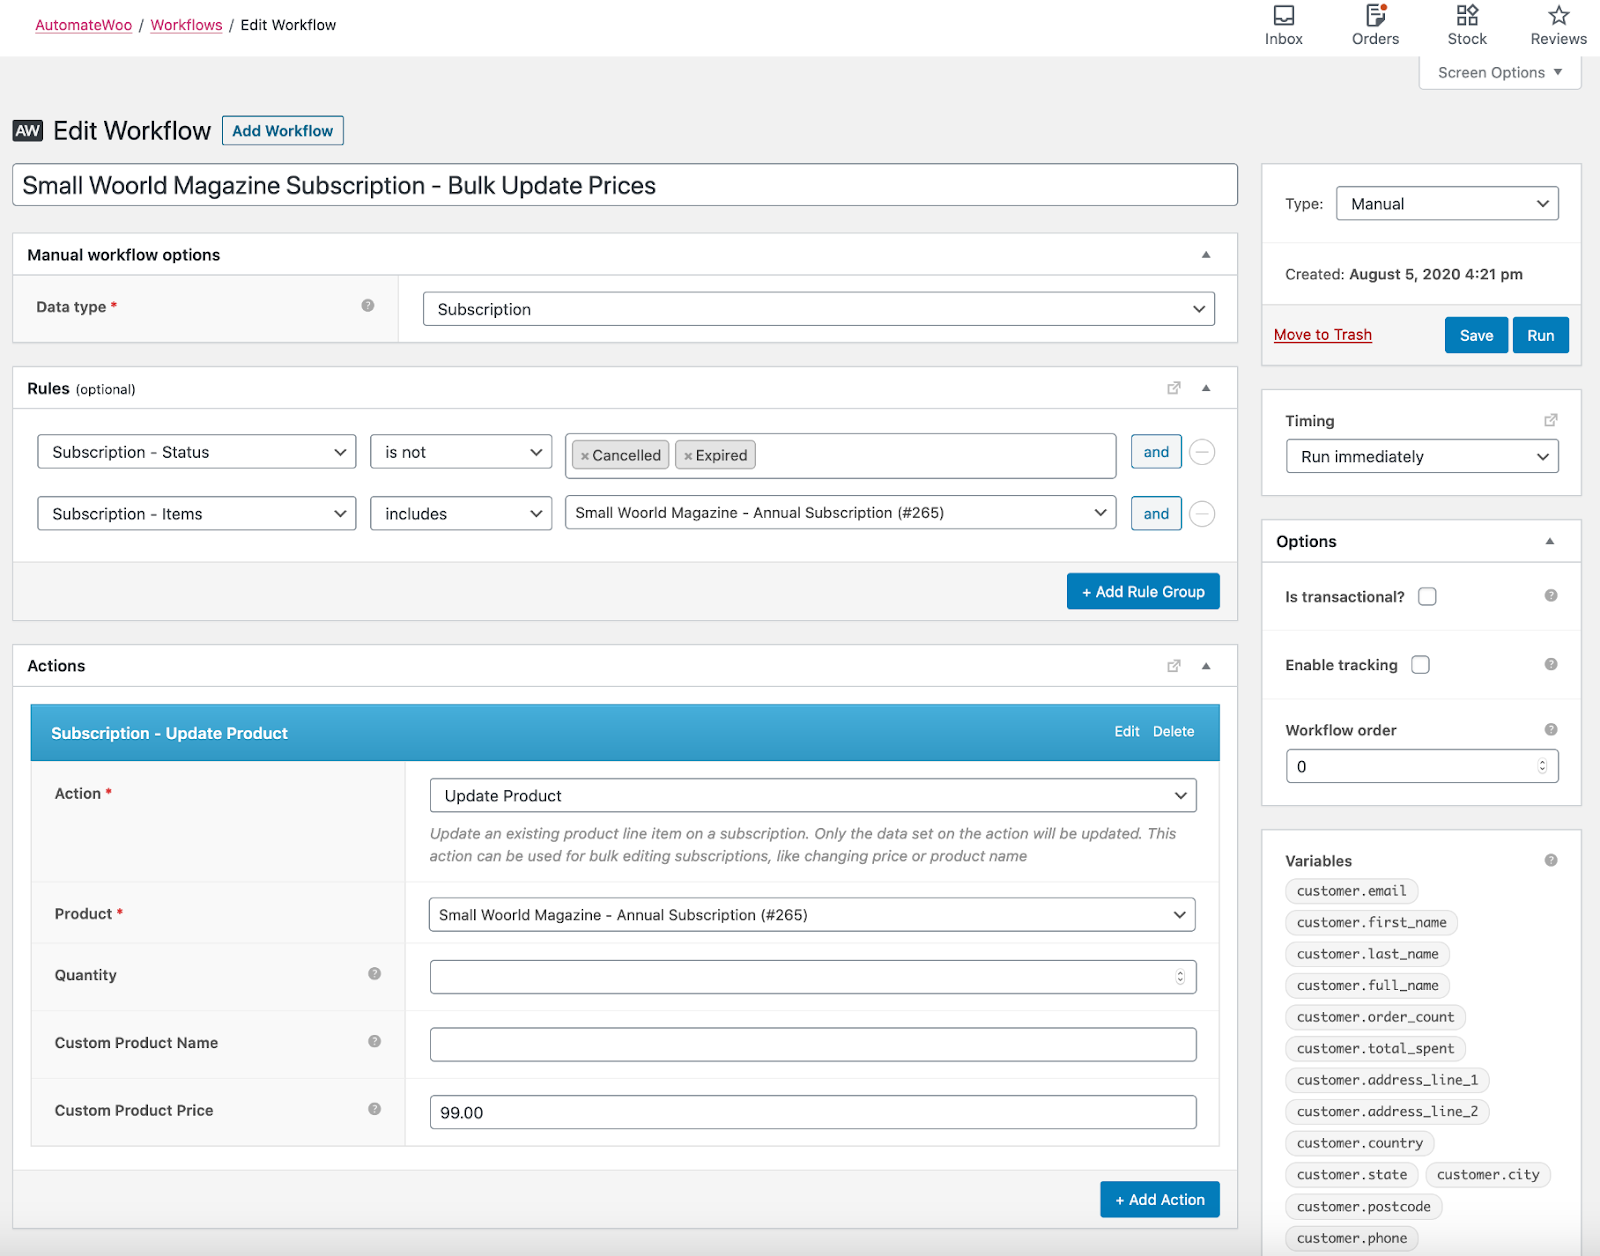Go to Workflows breadcrumb link
The width and height of the screenshot is (1600, 1256).
tap(186, 25)
